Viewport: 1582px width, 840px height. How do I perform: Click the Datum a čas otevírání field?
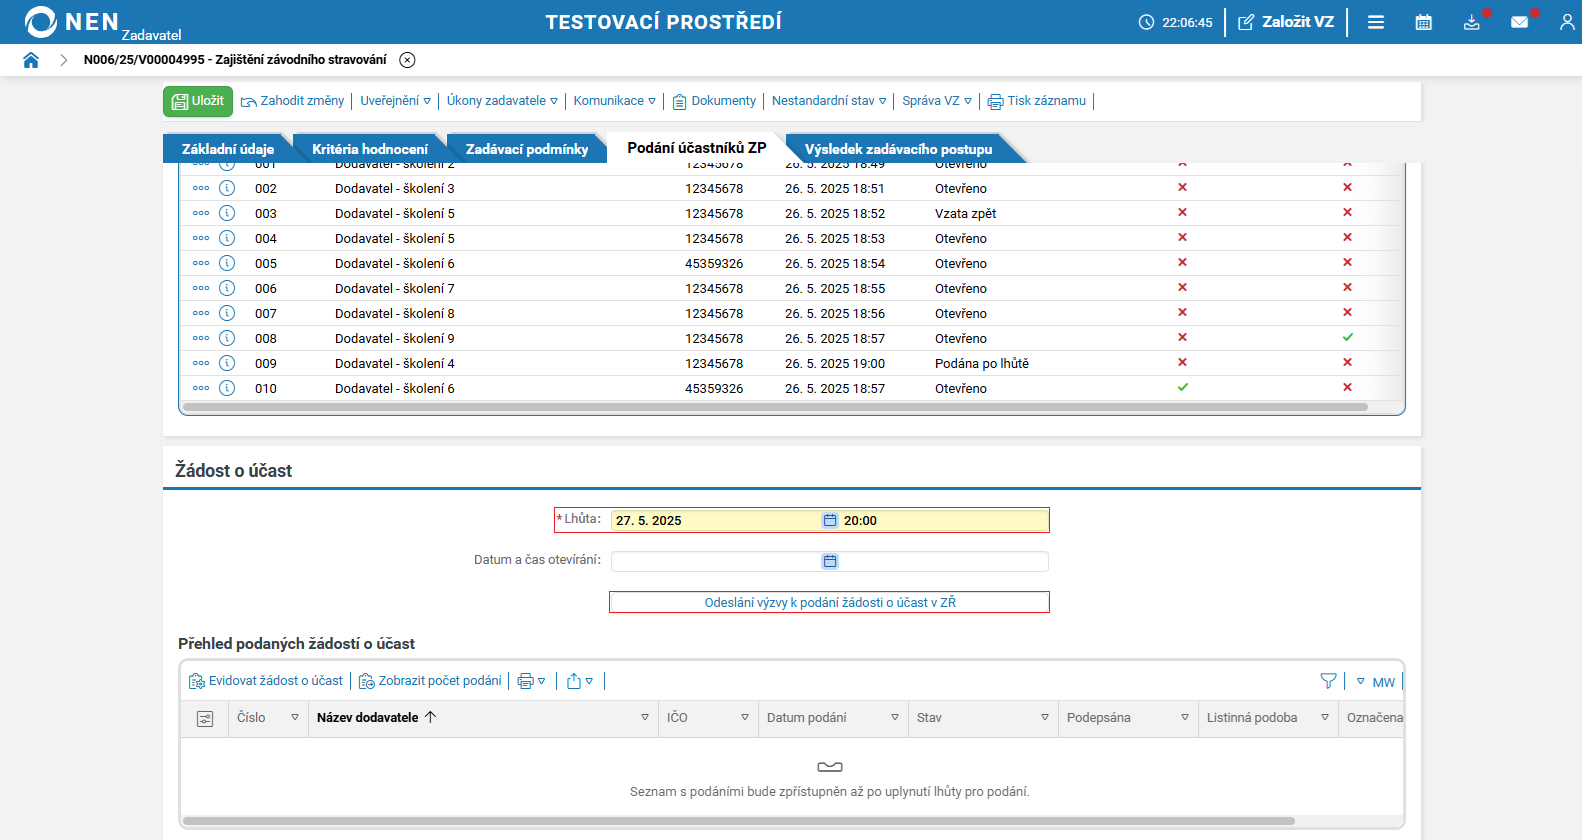pos(830,561)
